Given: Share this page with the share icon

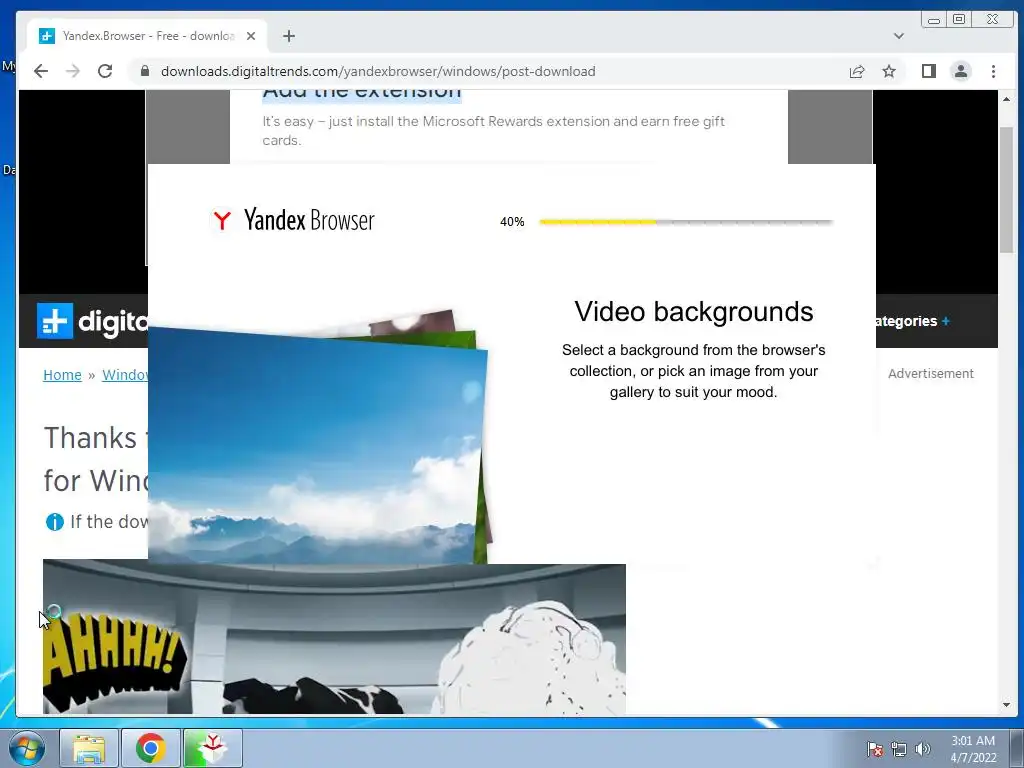Looking at the screenshot, I should (x=857, y=71).
